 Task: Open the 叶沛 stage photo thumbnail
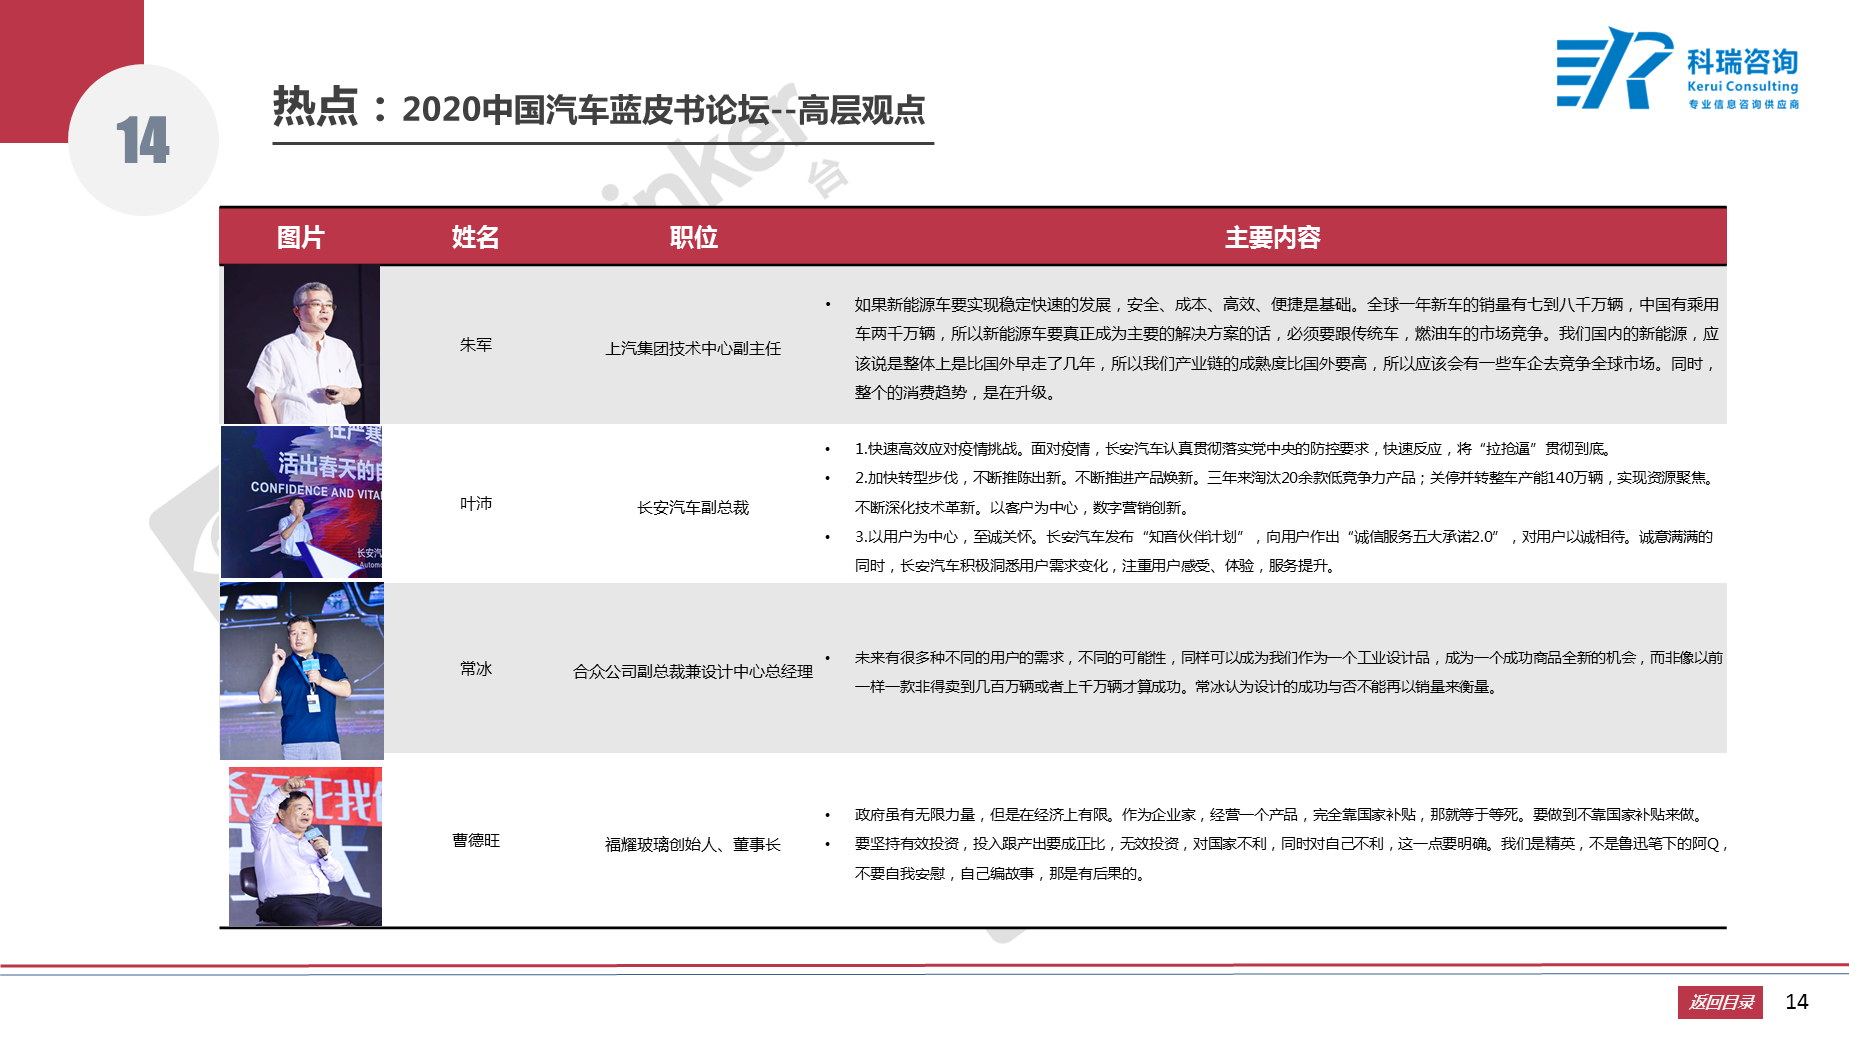coord(301,502)
